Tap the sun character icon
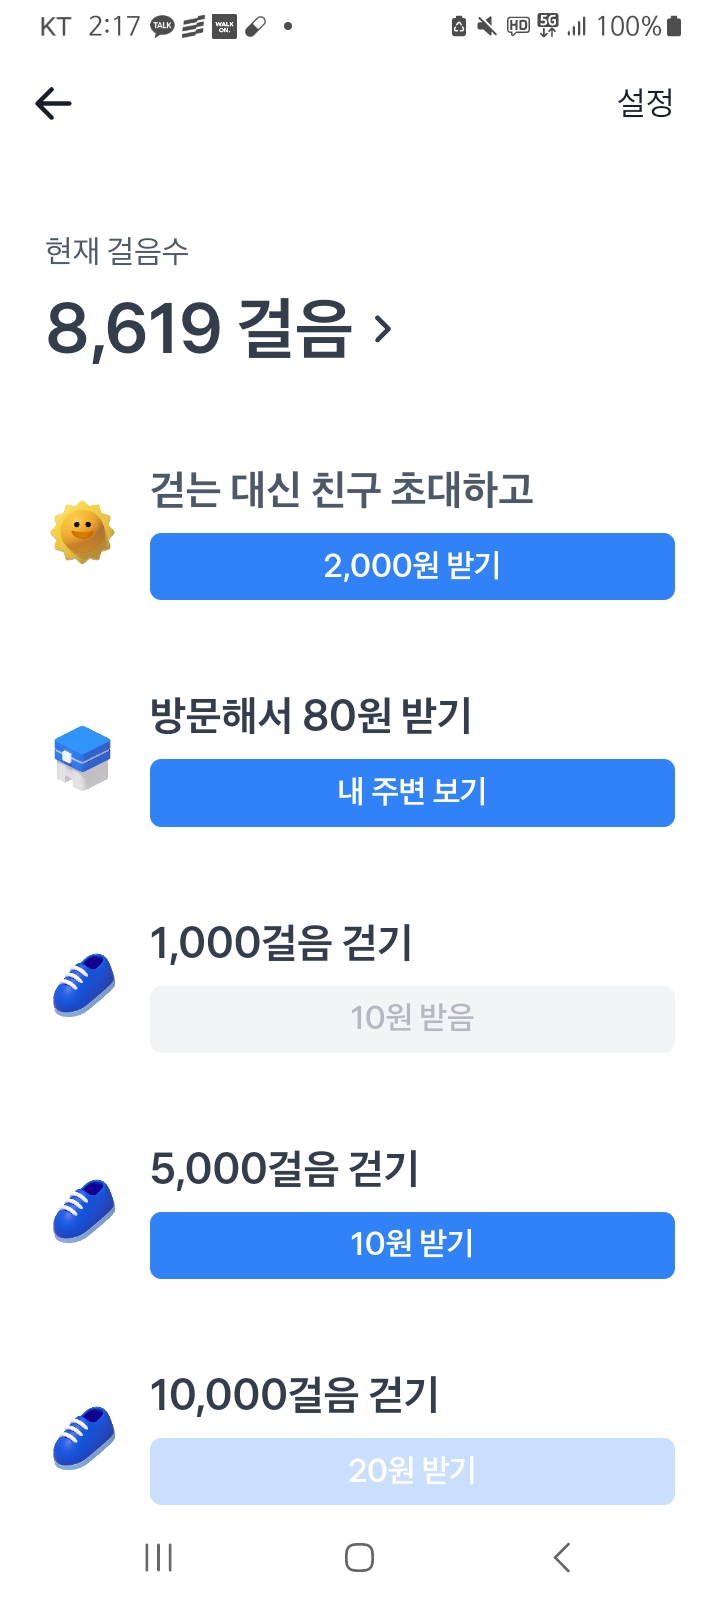 click(x=82, y=532)
